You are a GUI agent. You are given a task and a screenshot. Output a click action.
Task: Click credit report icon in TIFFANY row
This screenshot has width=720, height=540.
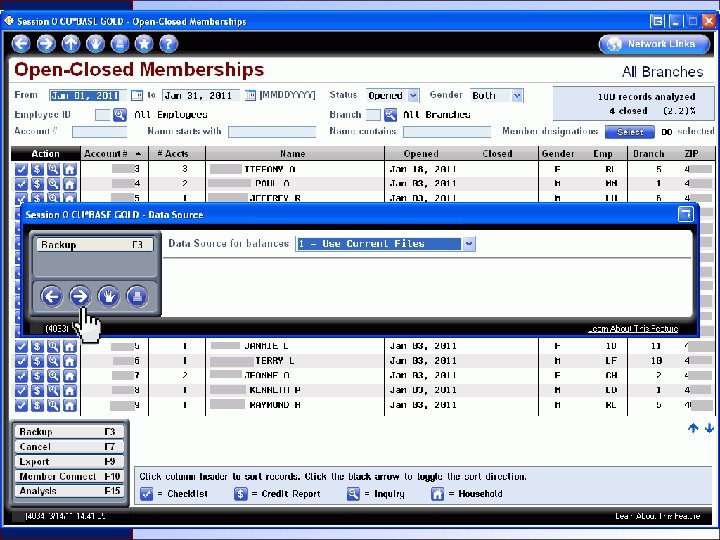pos(37,169)
